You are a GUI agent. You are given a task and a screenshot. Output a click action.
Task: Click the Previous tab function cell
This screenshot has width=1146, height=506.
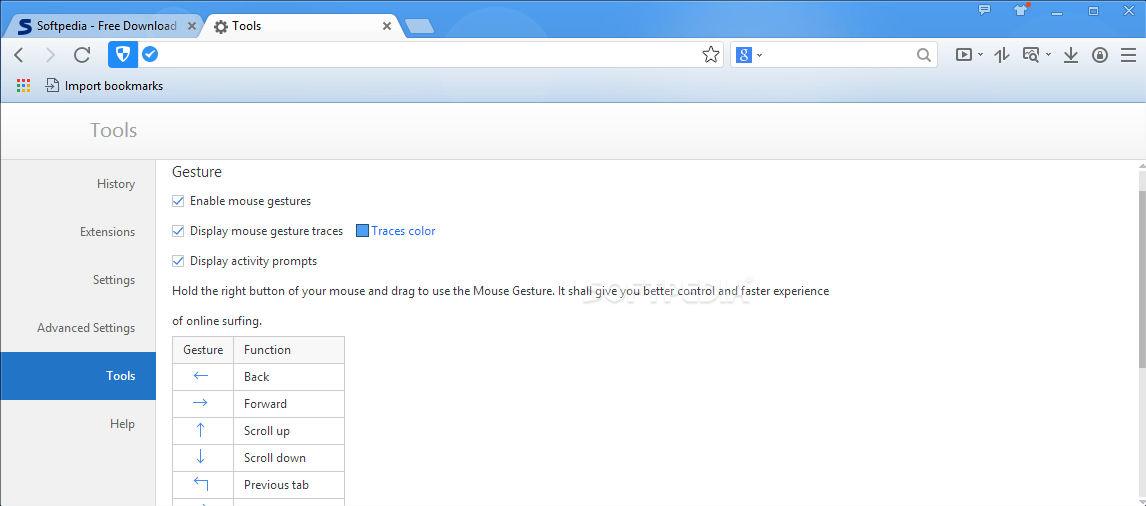point(289,485)
